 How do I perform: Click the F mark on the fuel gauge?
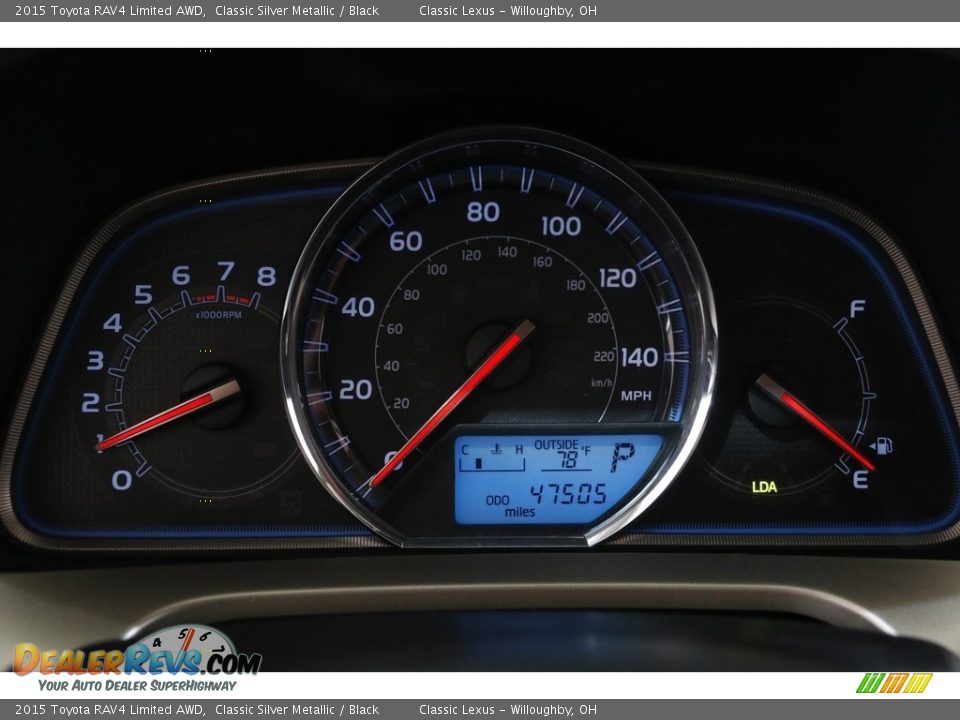857,309
